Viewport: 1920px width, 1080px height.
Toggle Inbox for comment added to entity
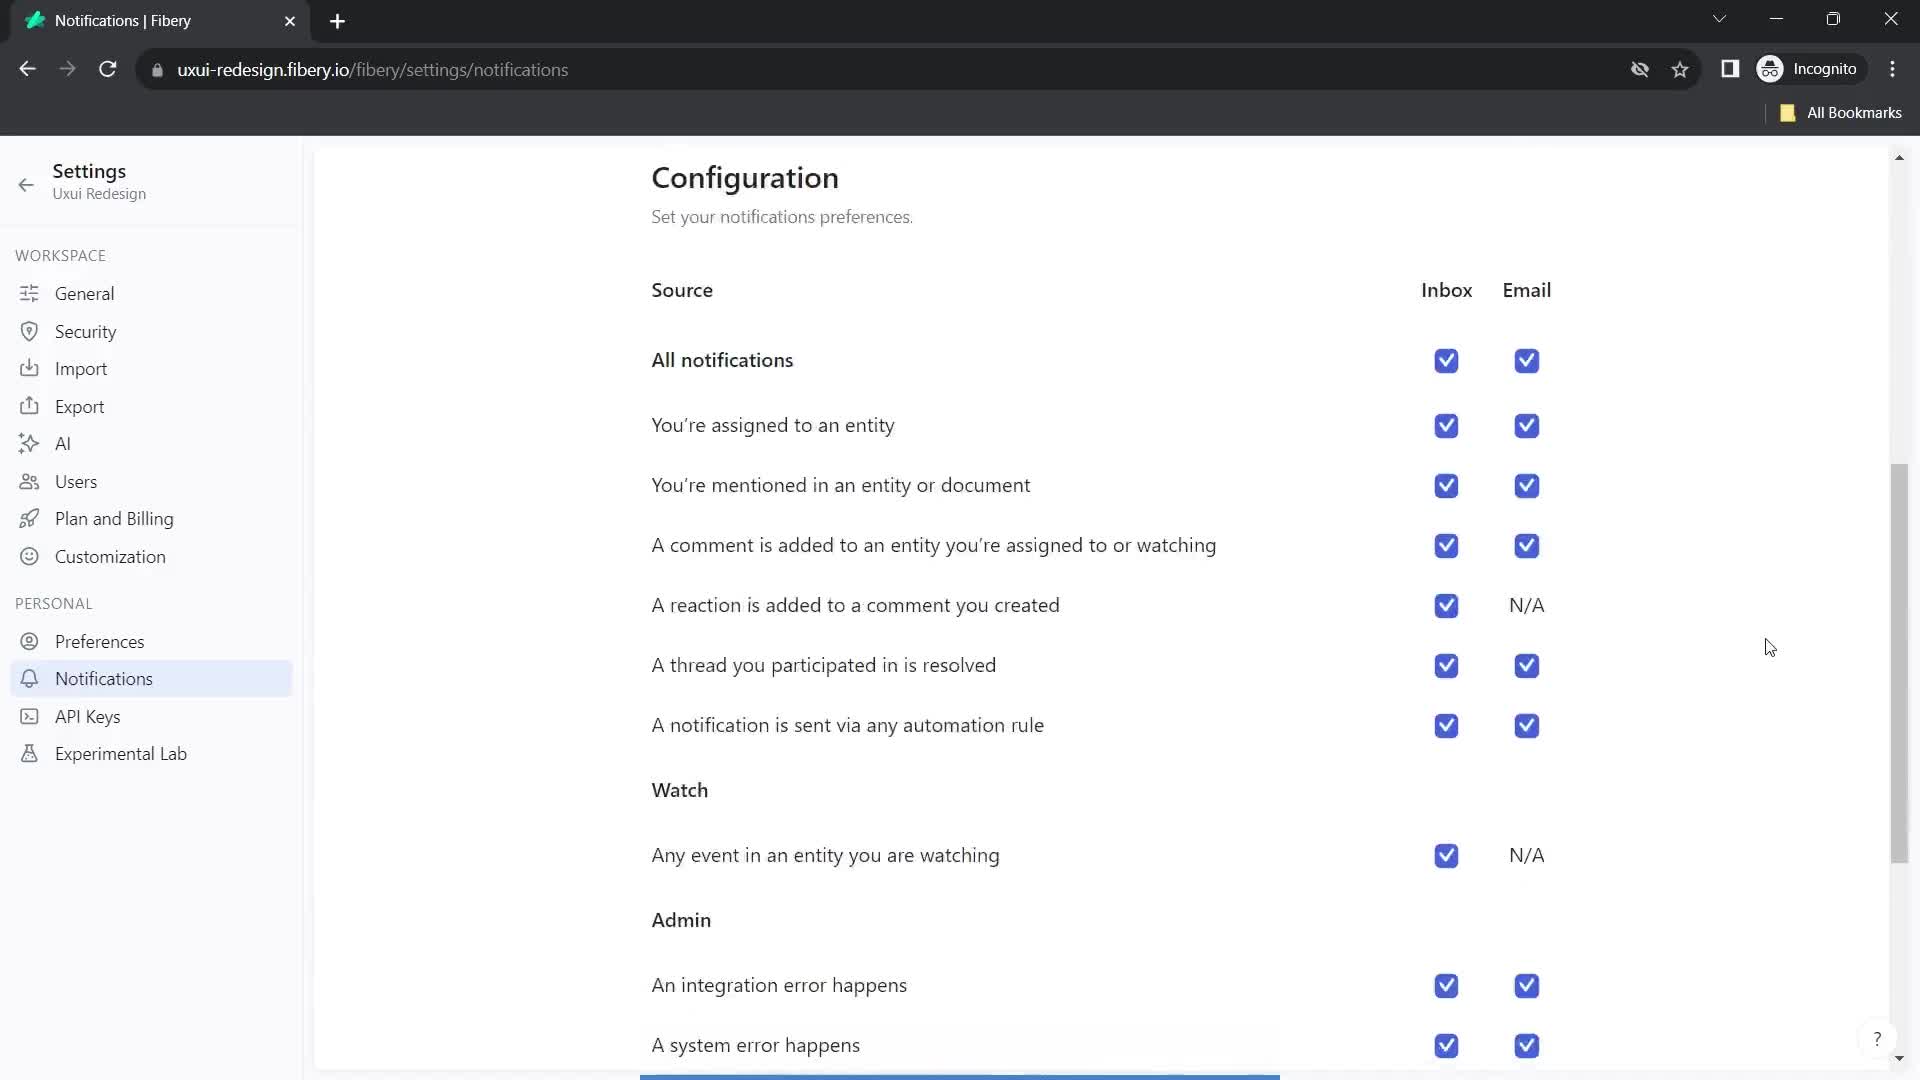[x=1446, y=545]
